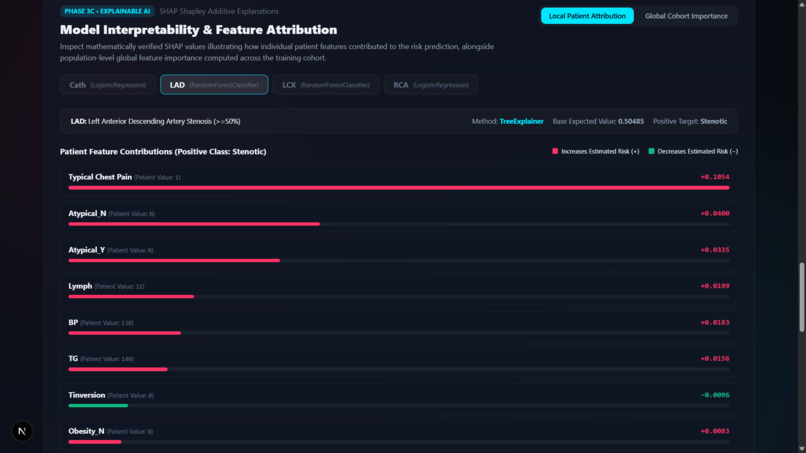The width and height of the screenshot is (806, 453).
Task: Click the Typical Chest Pain feature name
Action: pyautogui.click(x=100, y=177)
